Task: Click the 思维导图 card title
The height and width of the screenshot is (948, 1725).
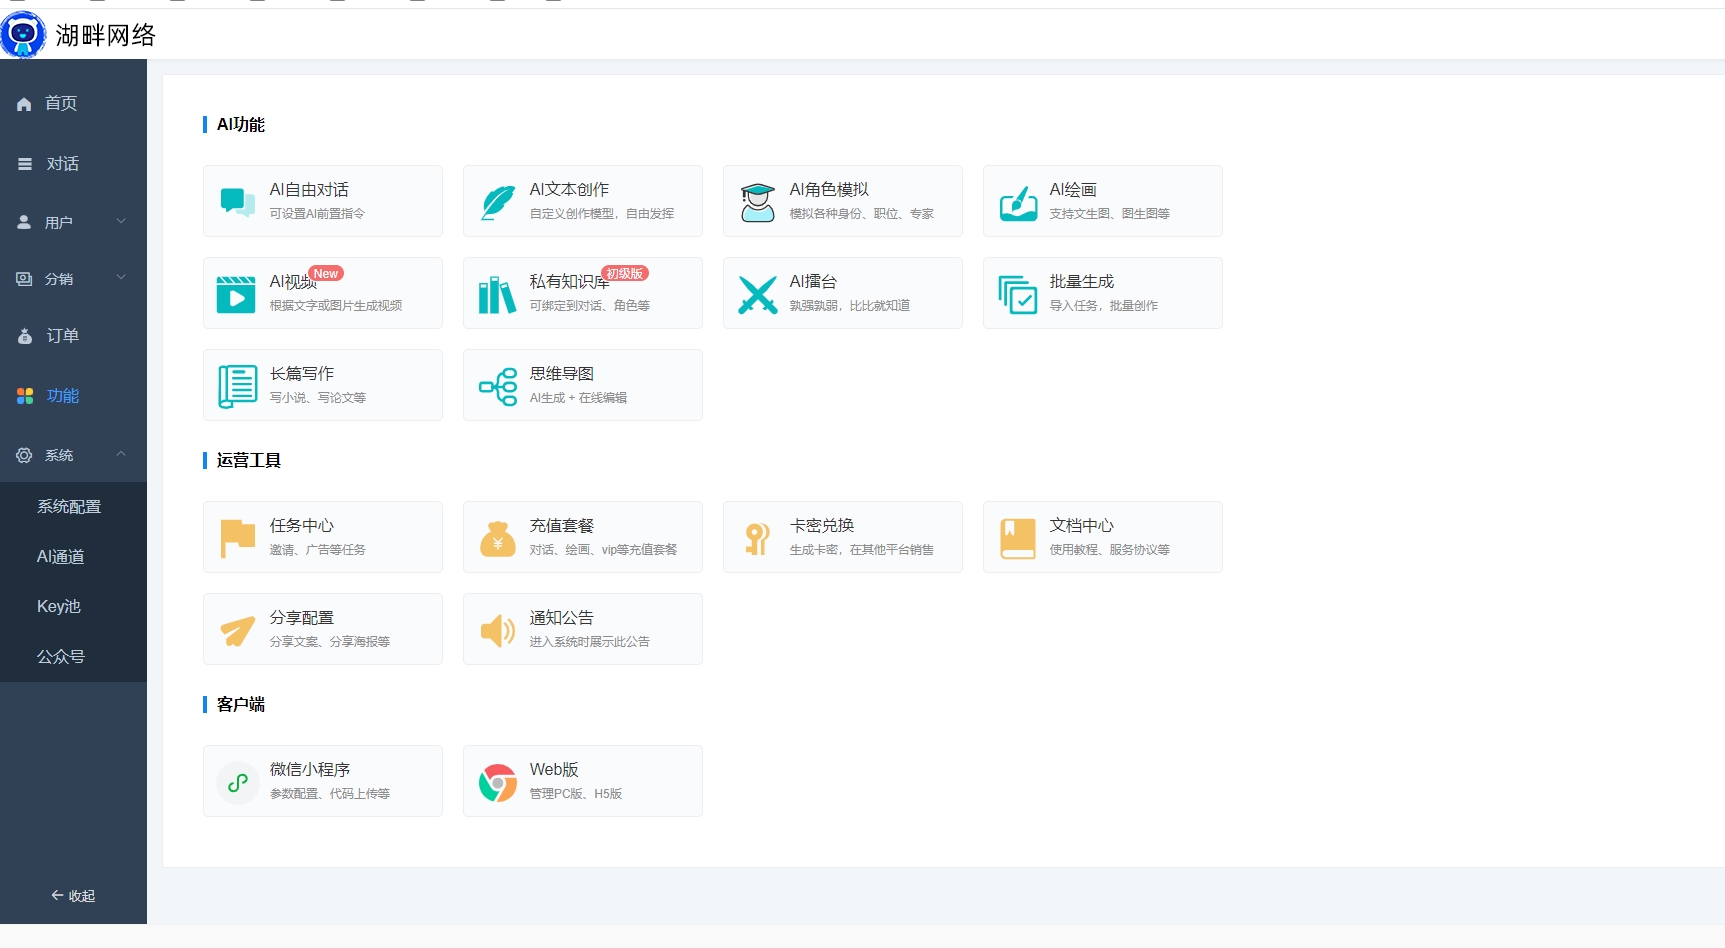Action: (561, 374)
